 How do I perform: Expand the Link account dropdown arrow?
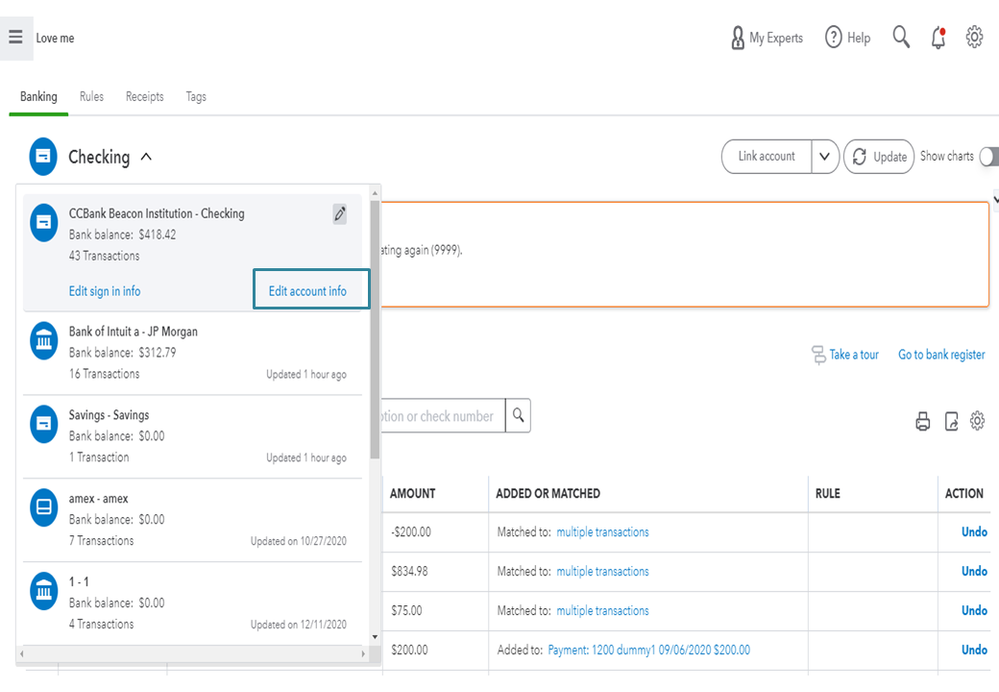pos(824,157)
